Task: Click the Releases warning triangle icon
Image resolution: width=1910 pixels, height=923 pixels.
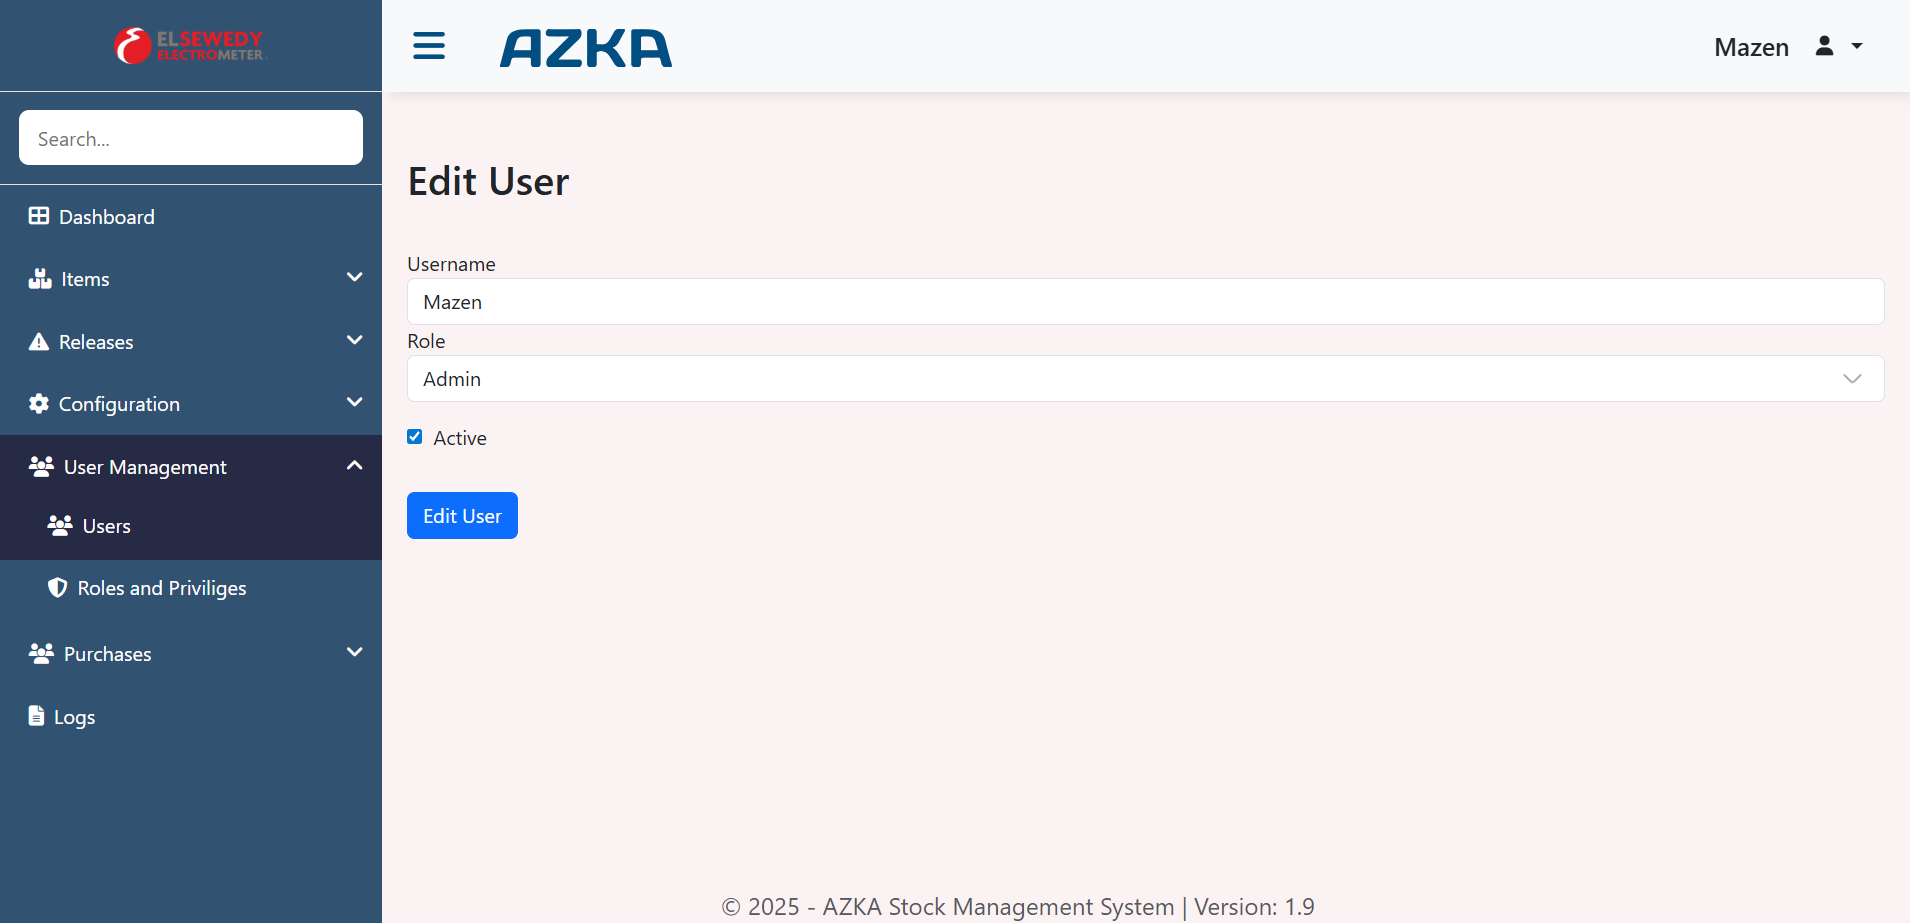Action: (39, 342)
